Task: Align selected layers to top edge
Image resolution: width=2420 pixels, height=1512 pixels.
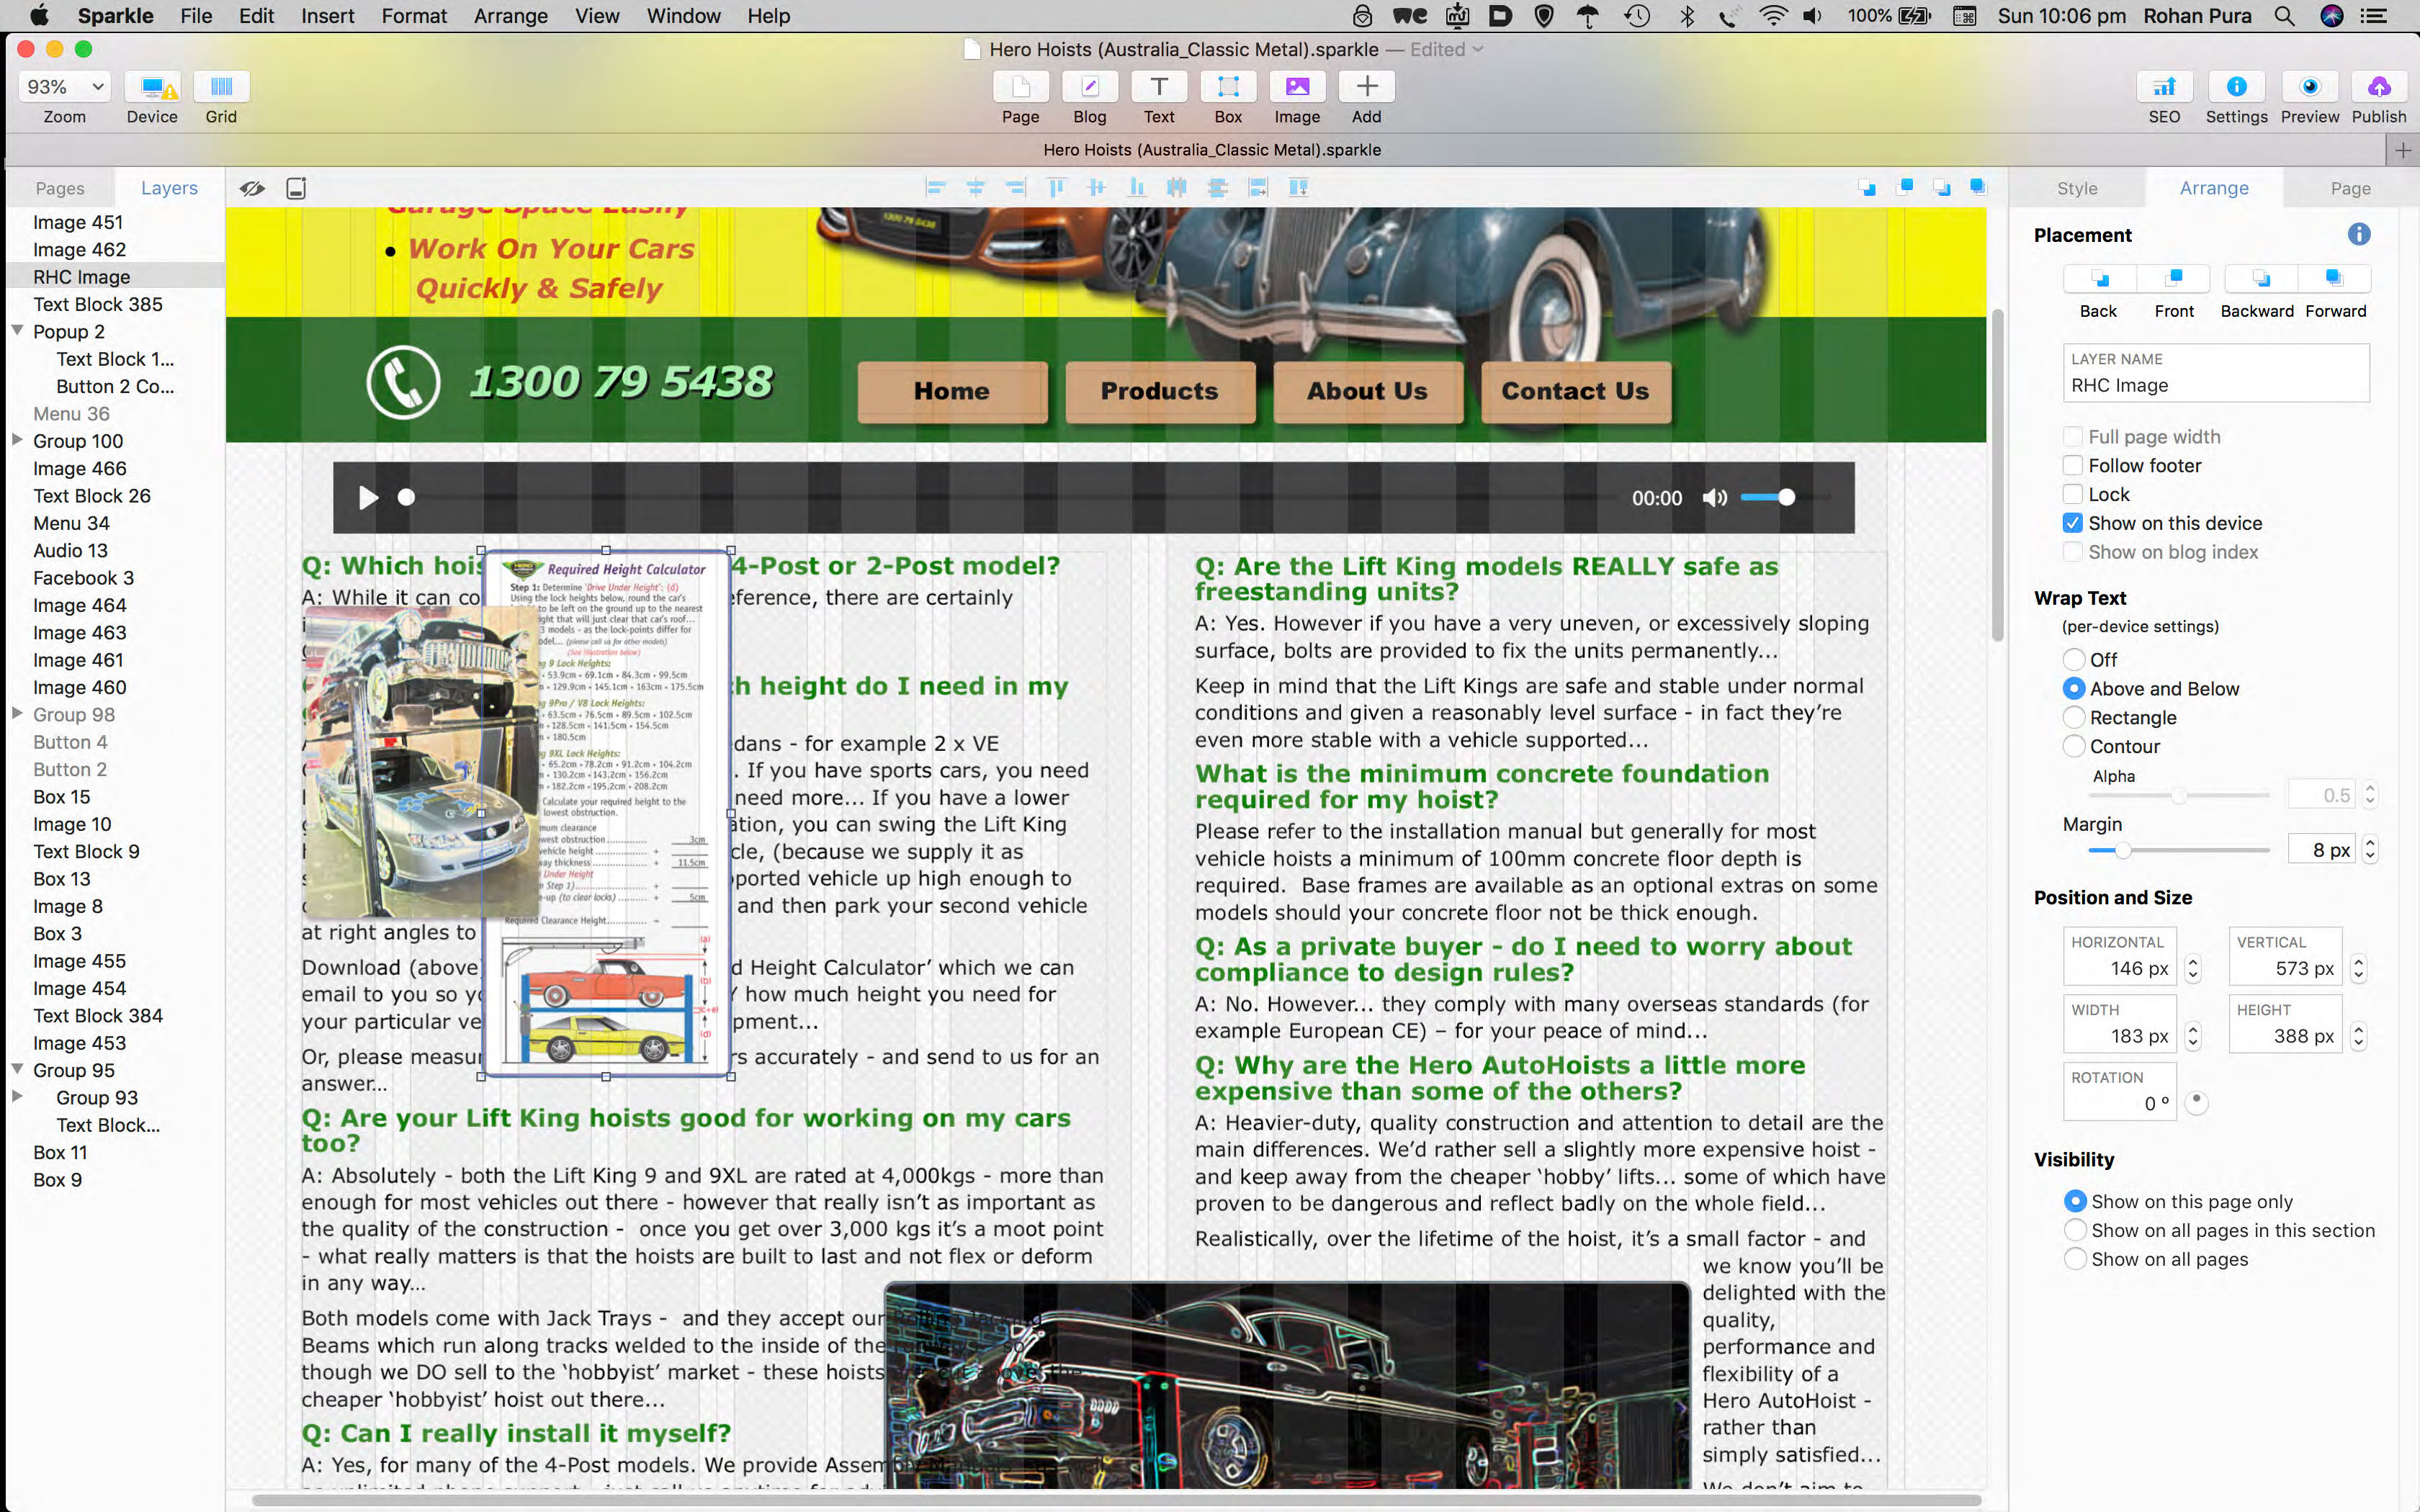Action: pyautogui.click(x=1056, y=187)
